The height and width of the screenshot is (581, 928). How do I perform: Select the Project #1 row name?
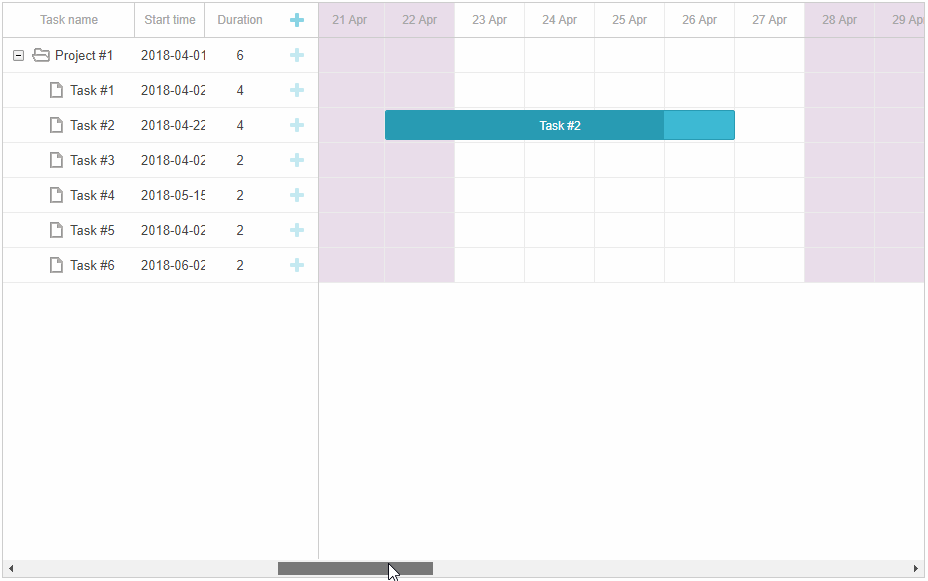click(83, 55)
